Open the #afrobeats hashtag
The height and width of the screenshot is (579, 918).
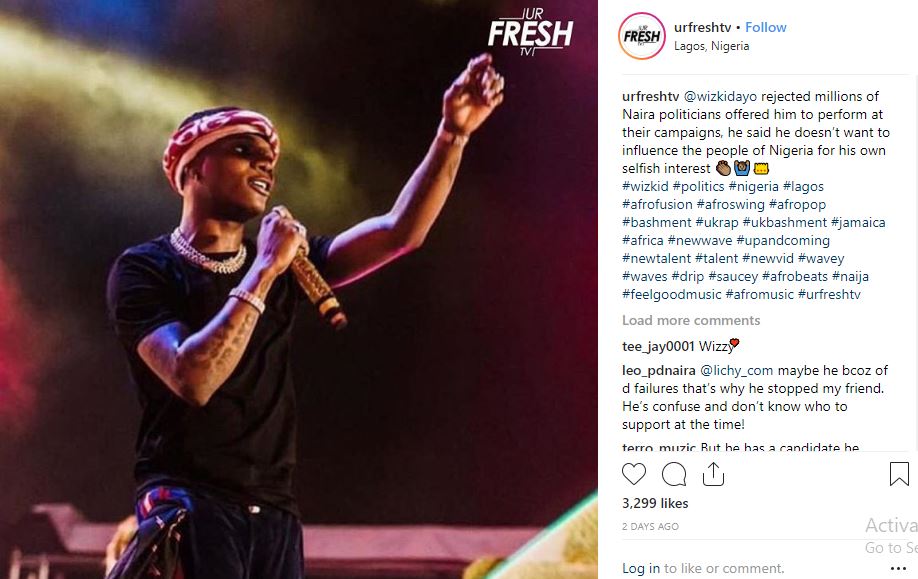[x=794, y=276]
